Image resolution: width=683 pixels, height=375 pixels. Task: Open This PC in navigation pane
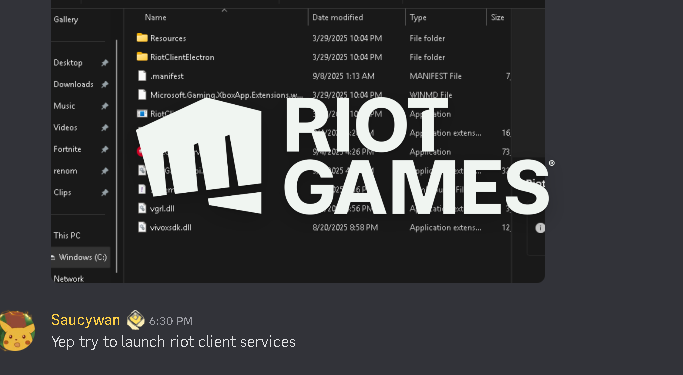click(67, 235)
